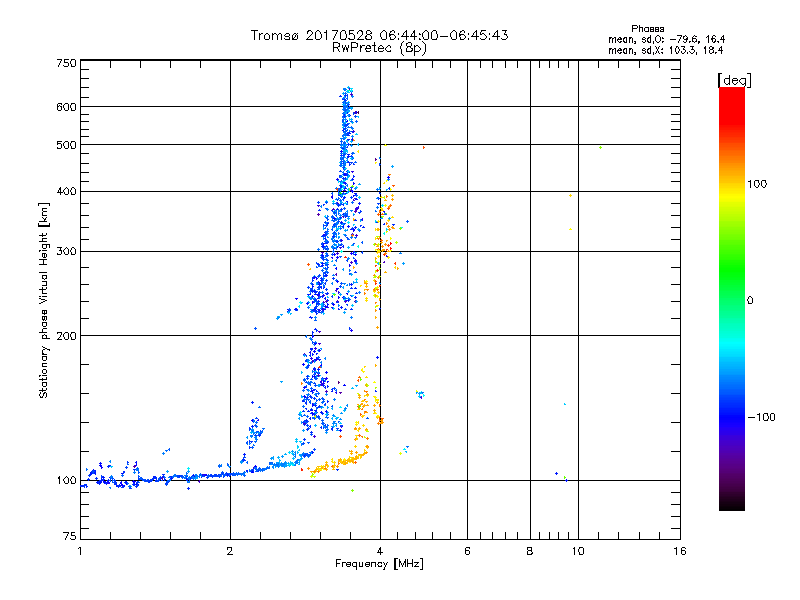Click y-axis tick label '500'

click(x=67, y=145)
